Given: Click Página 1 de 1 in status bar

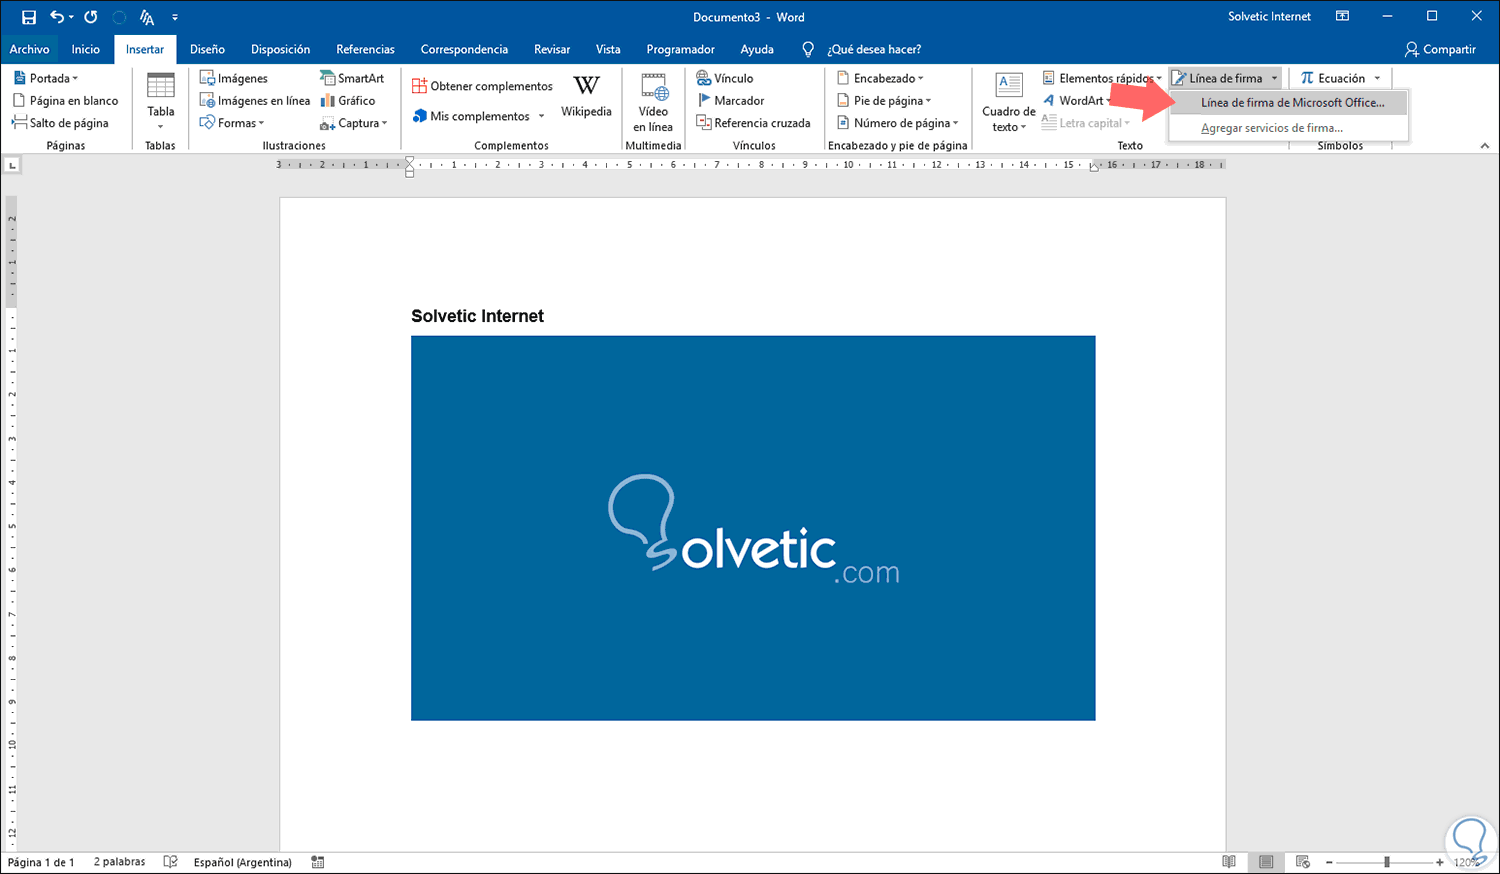Looking at the screenshot, I should point(41,862).
